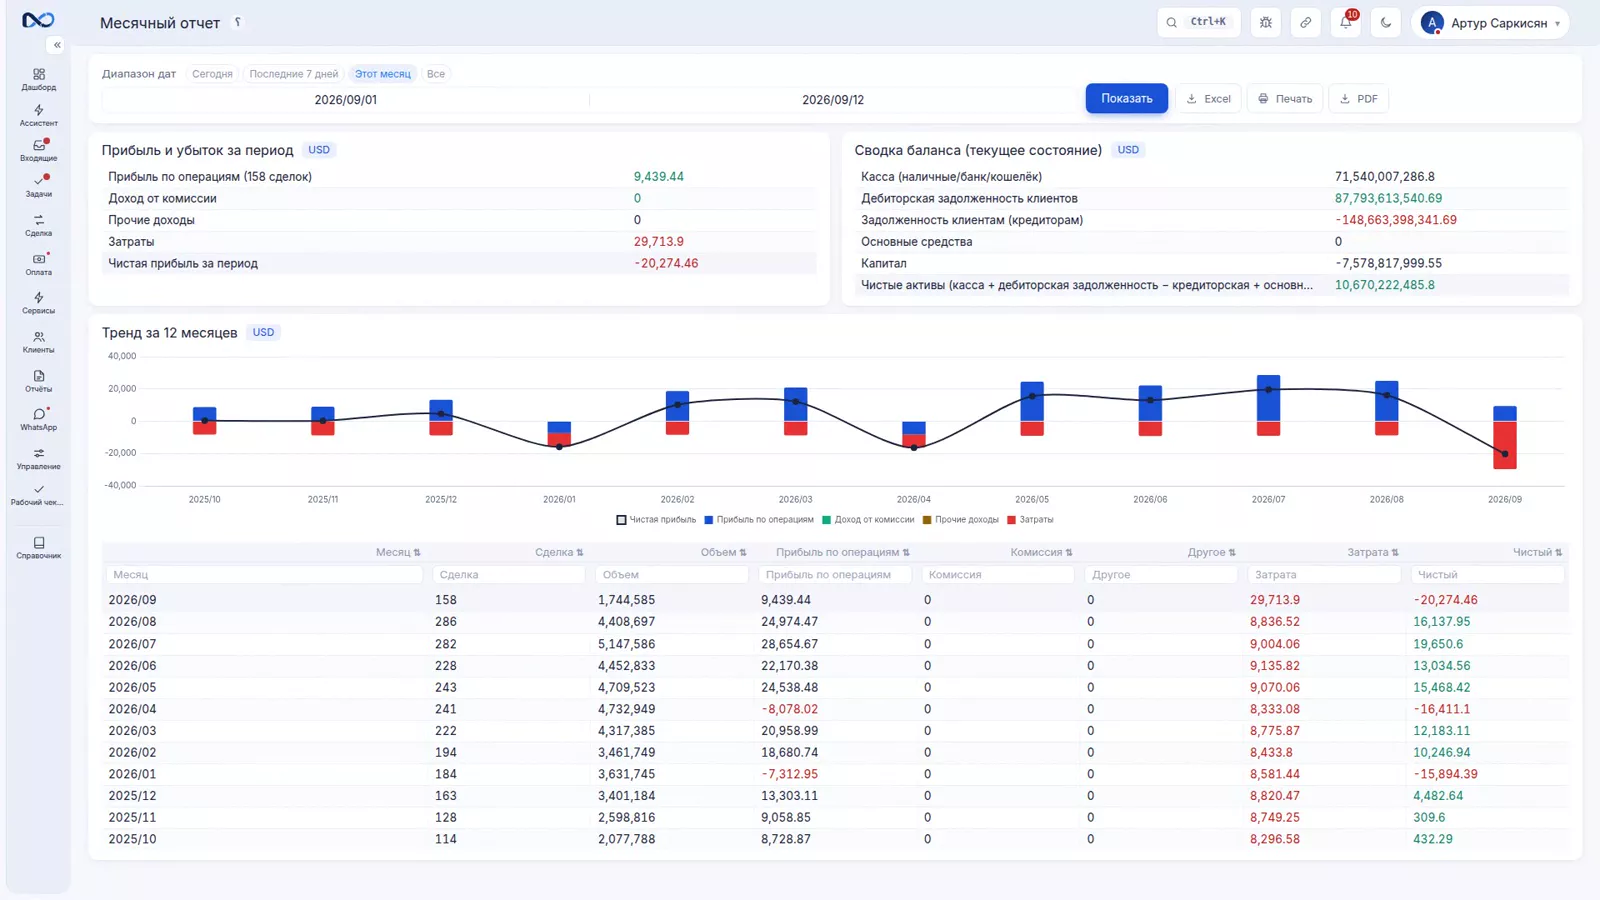Viewport: 1600px width, 900px height.
Task: Toggle dark mode moon icon
Action: (1386, 22)
